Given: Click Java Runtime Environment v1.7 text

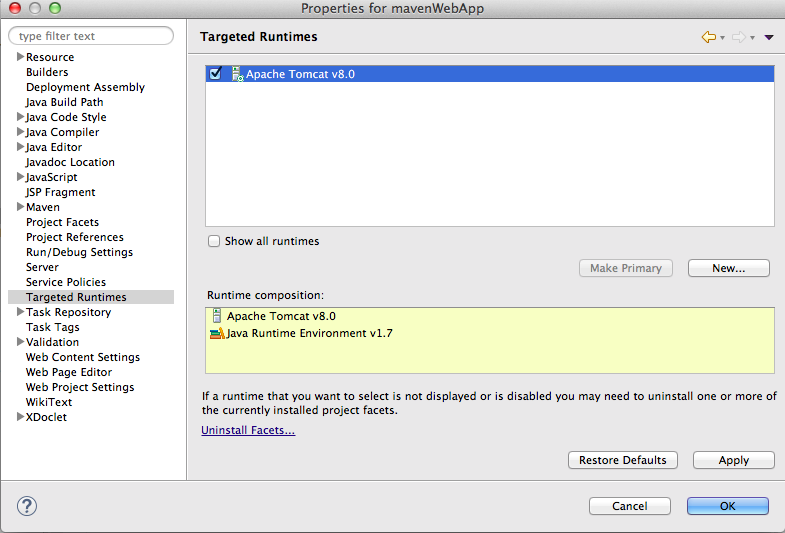Looking at the screenshot, I should coord(309,333).
